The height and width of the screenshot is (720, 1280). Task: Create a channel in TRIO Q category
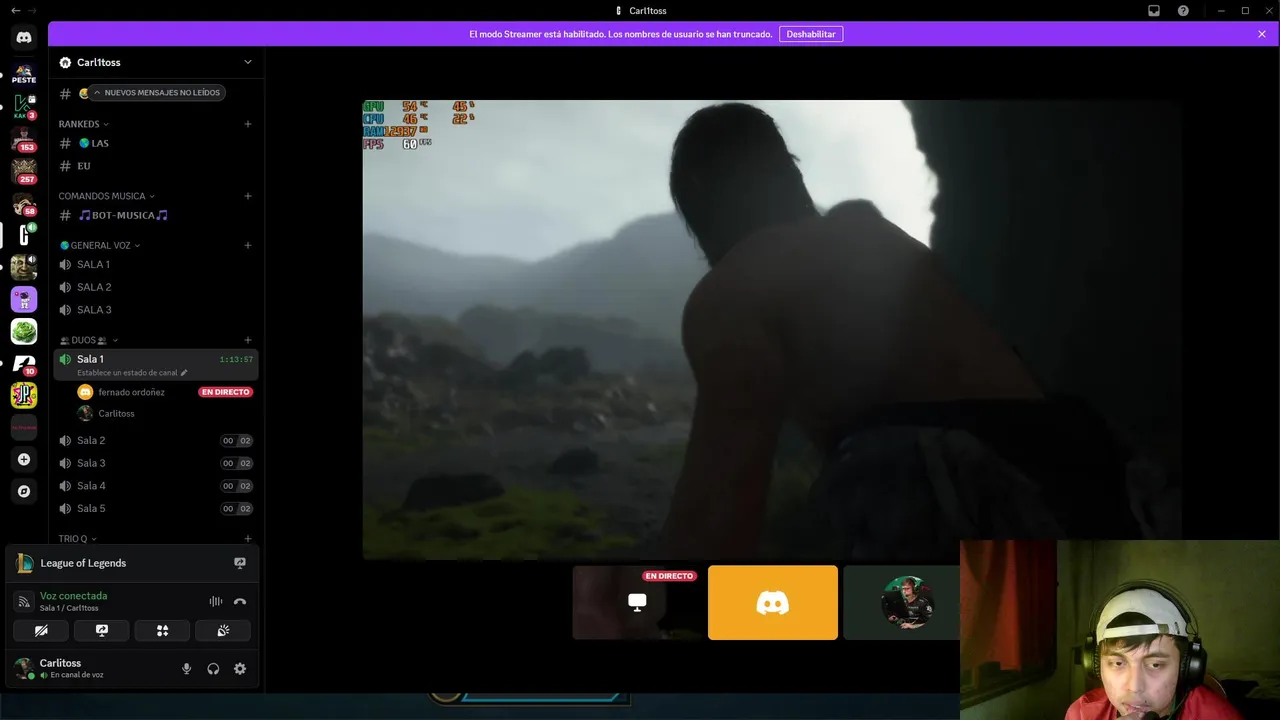248,539
